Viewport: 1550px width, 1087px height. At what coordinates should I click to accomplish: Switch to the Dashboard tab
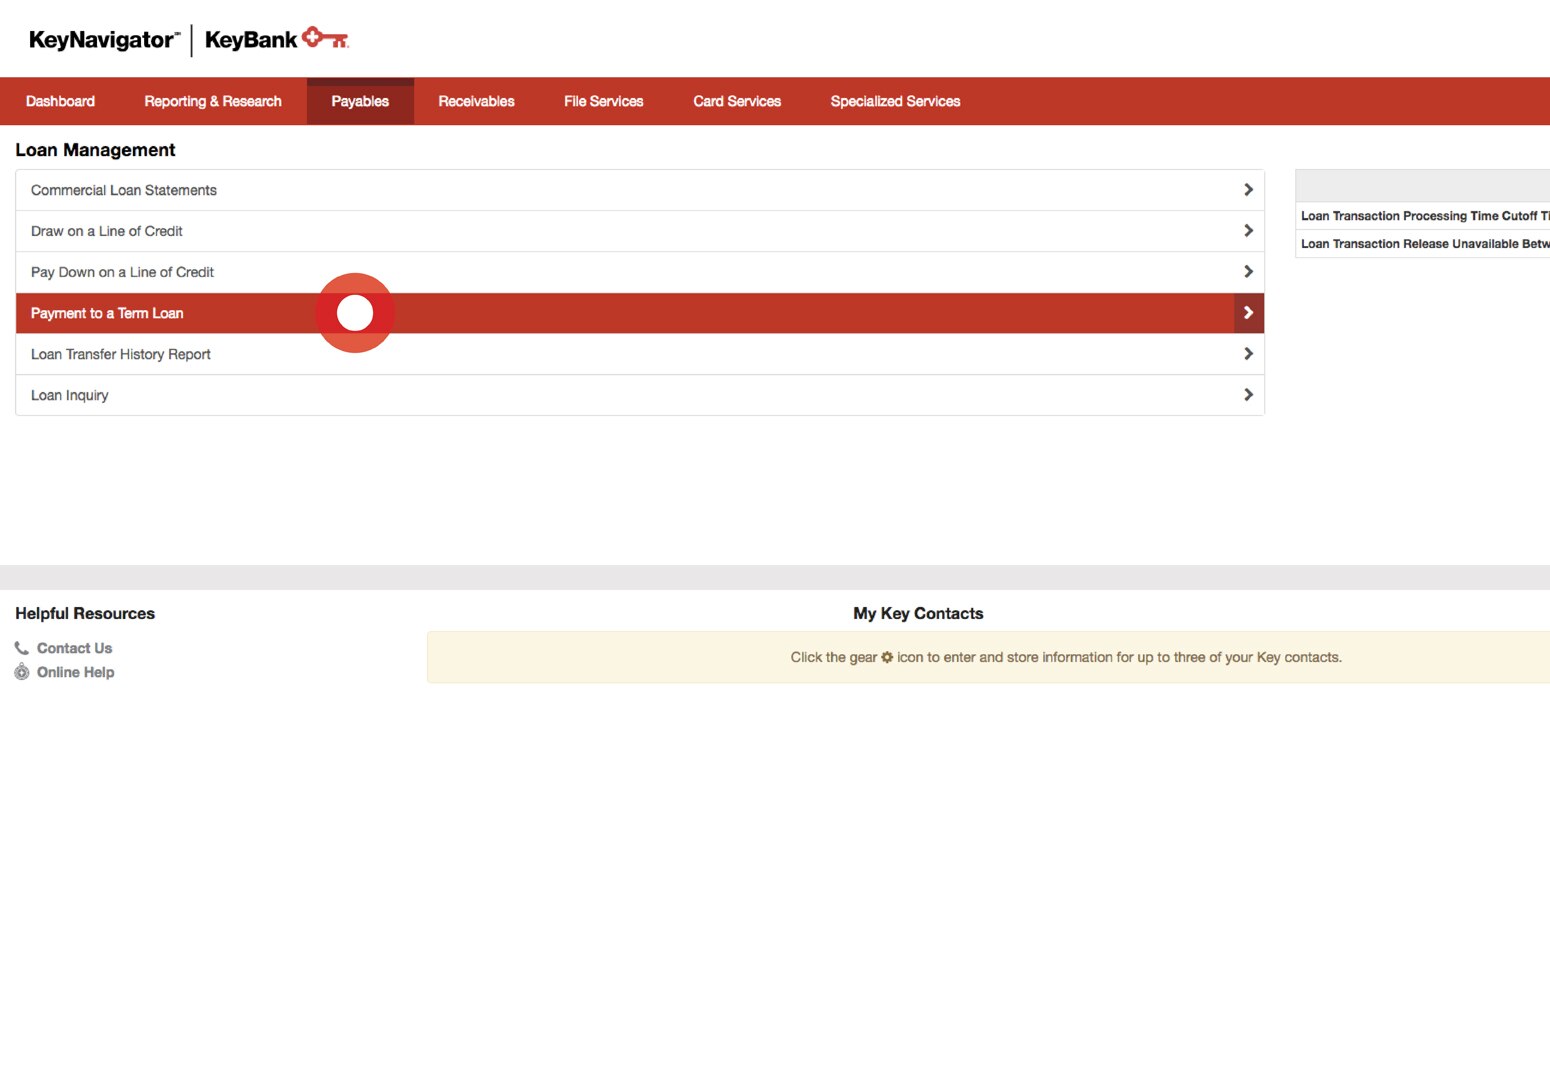click(60, 100)
